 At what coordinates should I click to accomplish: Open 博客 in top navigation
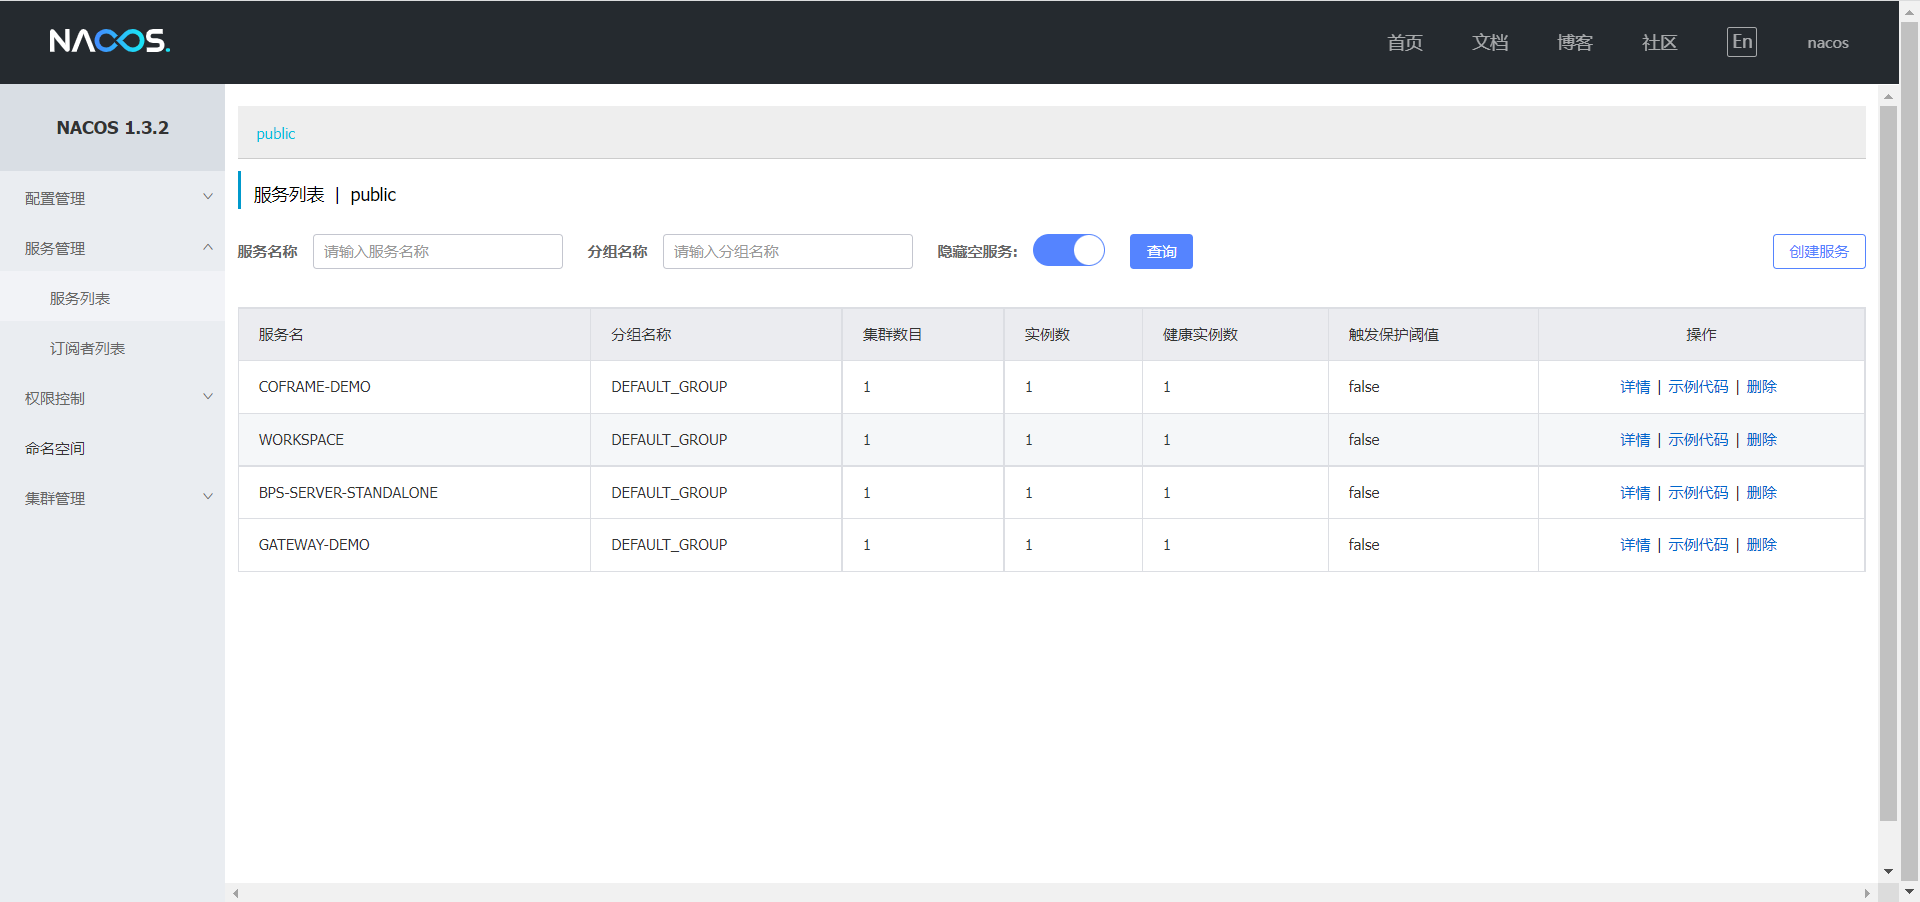1575,42
